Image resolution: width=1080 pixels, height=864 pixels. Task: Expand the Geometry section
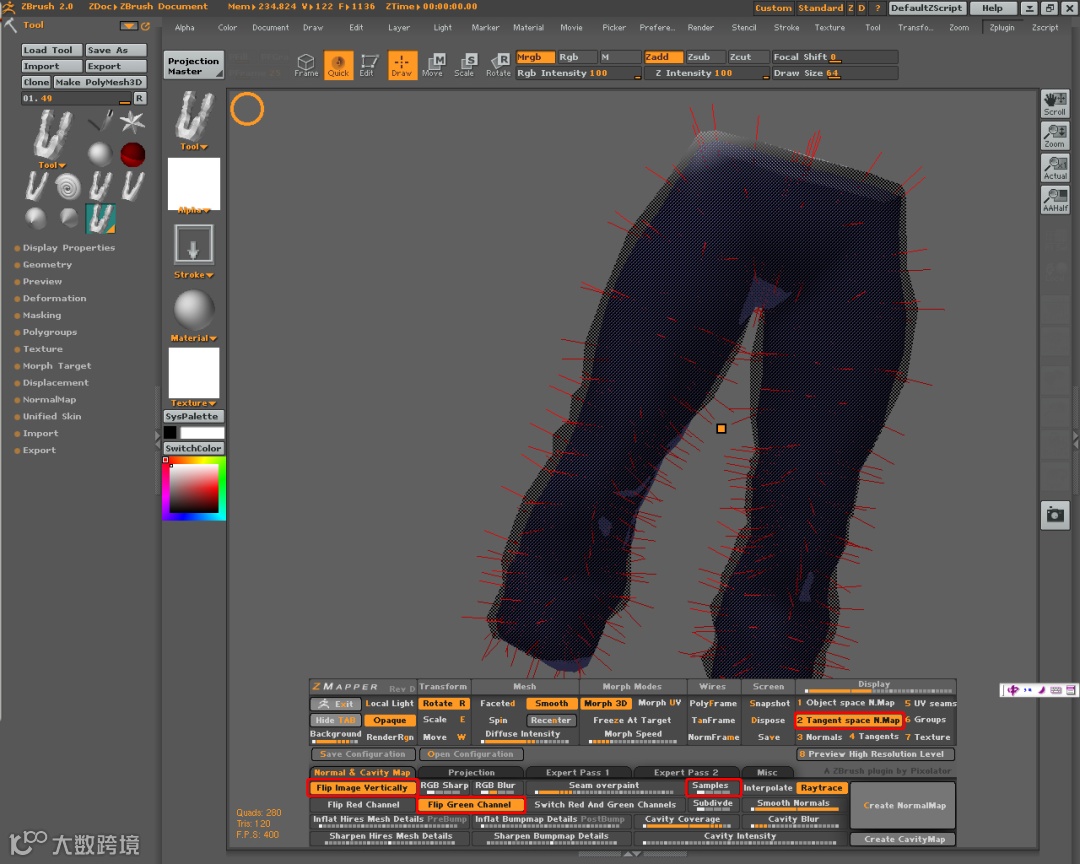tap(47, 265)
